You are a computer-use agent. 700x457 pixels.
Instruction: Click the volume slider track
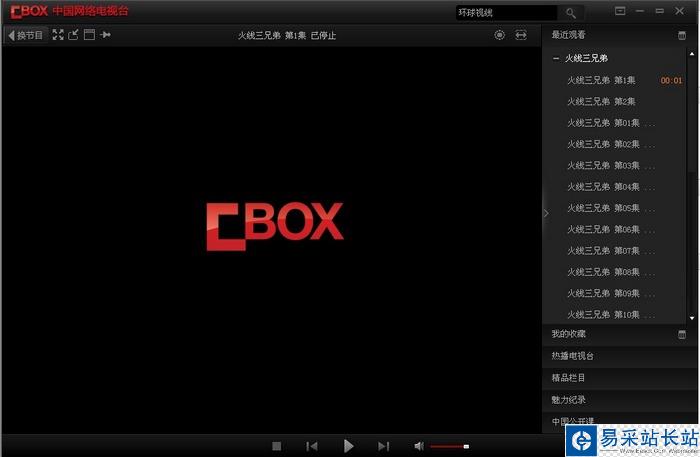[x=449, y=446]
